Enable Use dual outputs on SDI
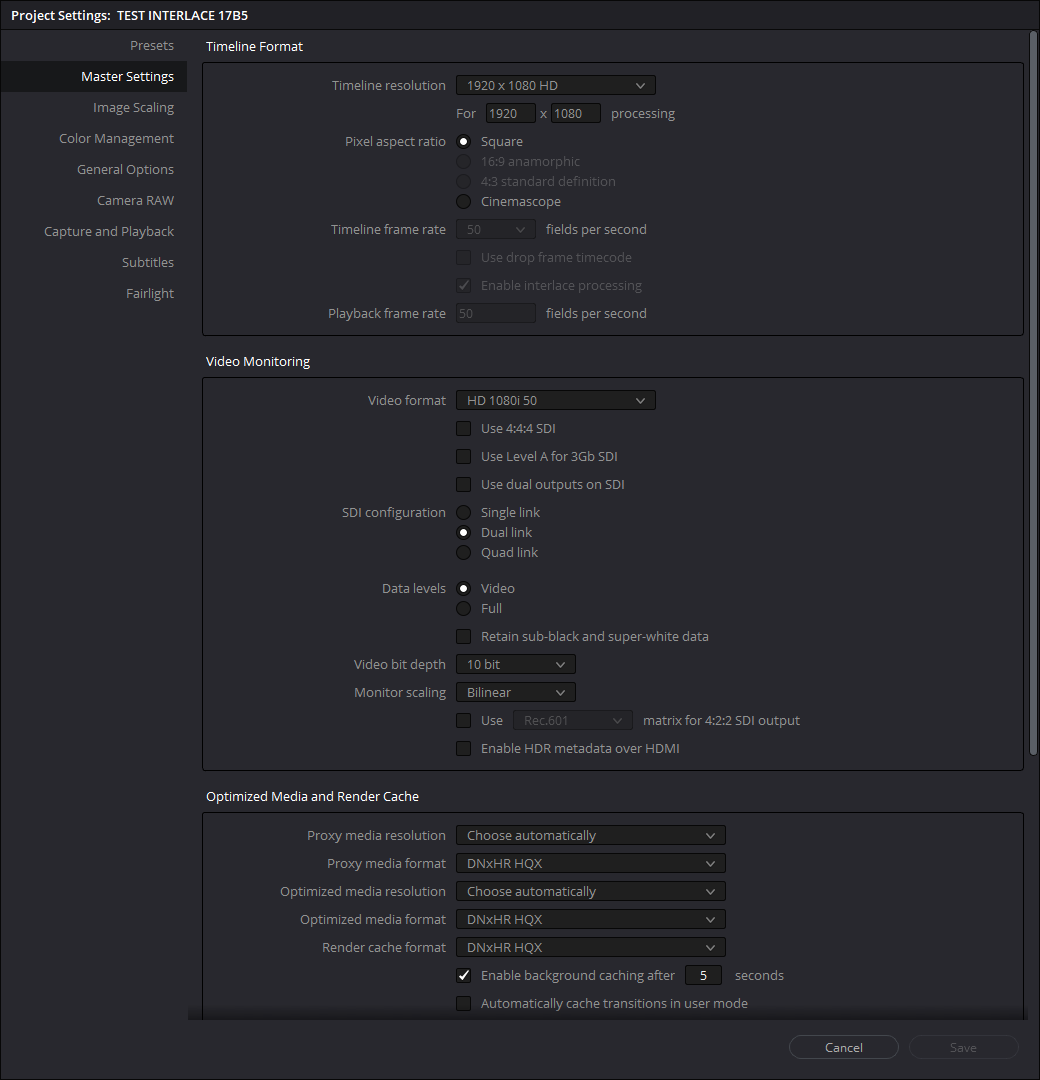The image size is (1040, 1080). pos(464,484)
